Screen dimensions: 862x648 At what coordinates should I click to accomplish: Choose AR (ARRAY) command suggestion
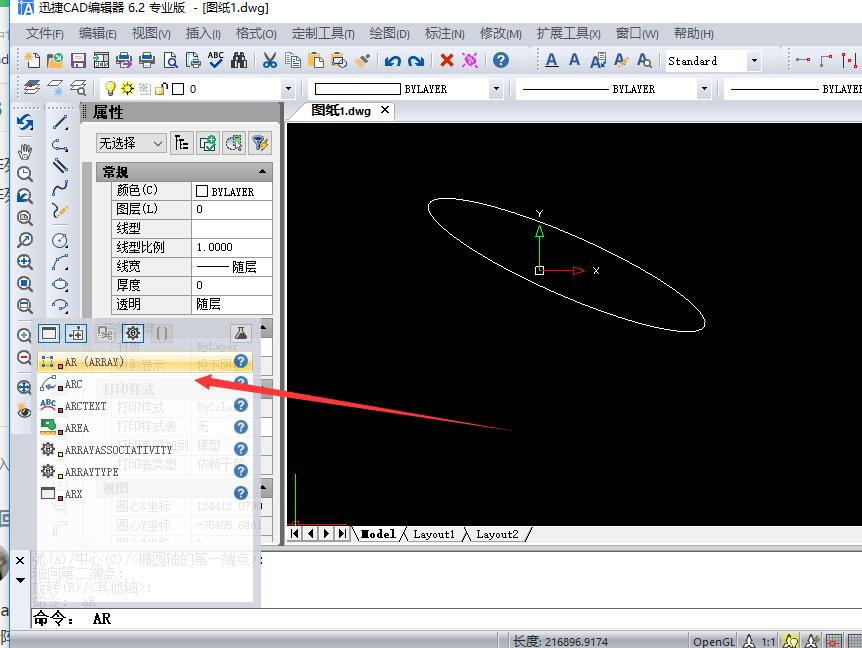click(145, 362)
